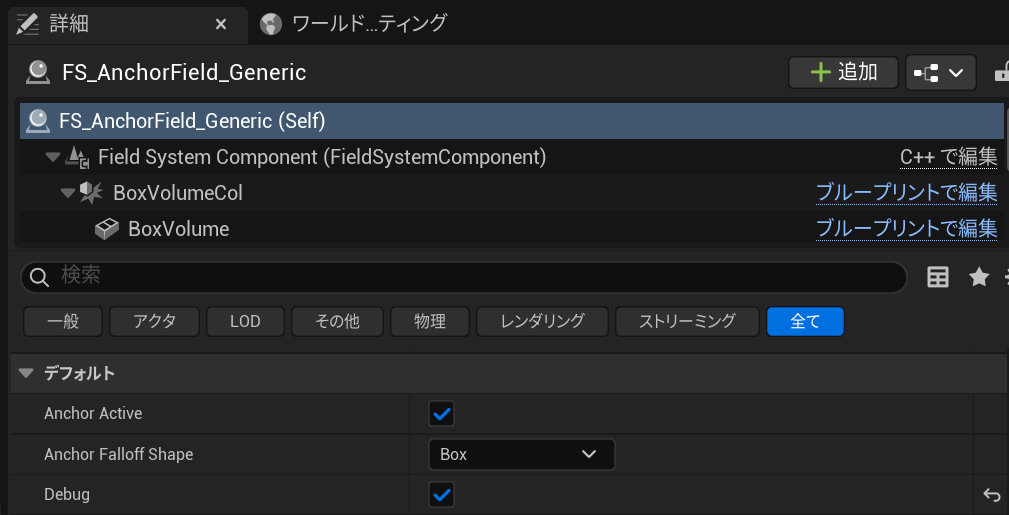Click the favorites star icon
1009x515 pixels.
[979, 278]
